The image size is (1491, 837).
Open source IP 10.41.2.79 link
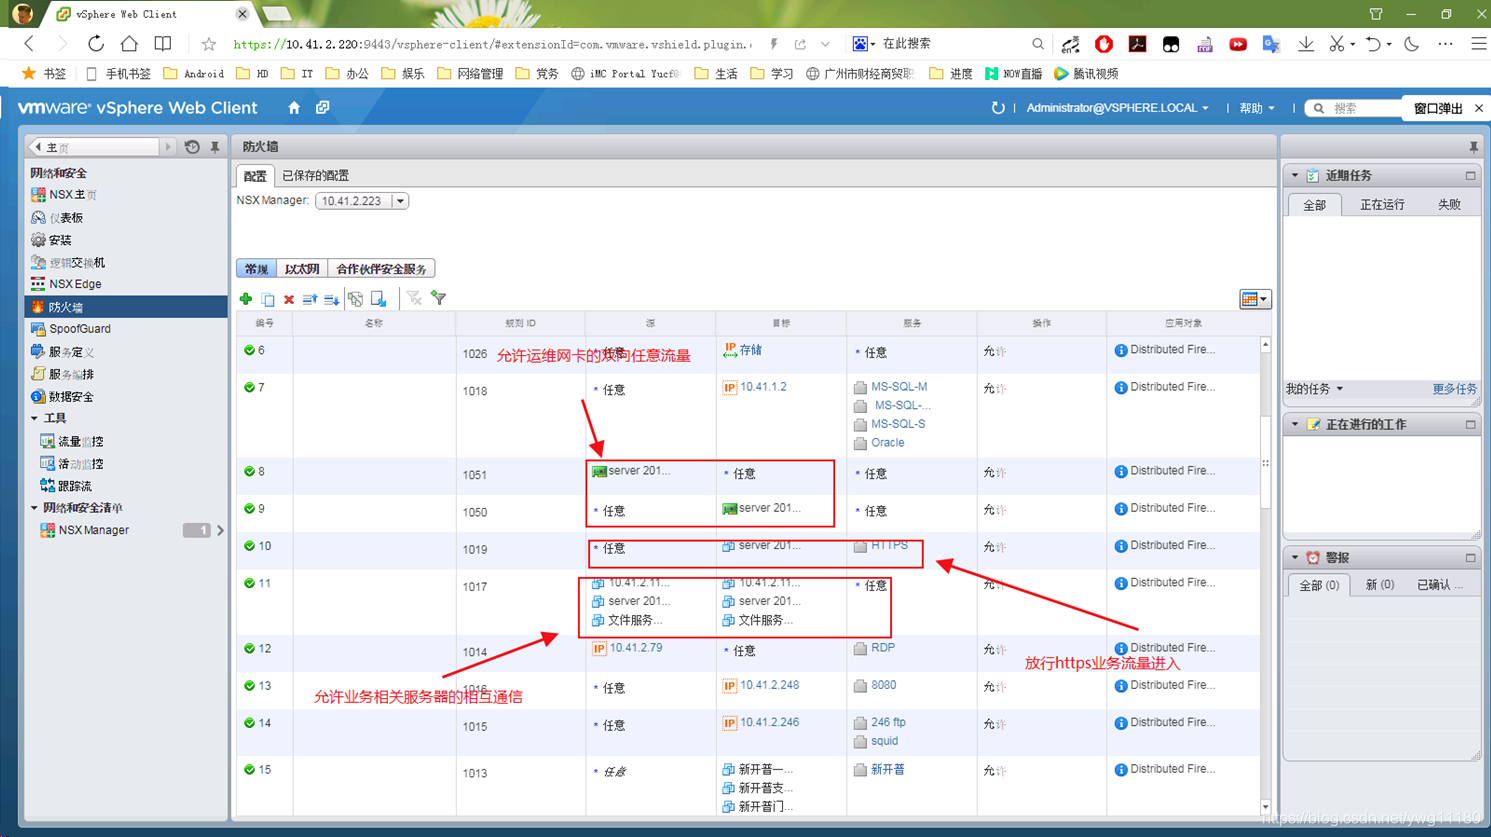pos(636,648)
